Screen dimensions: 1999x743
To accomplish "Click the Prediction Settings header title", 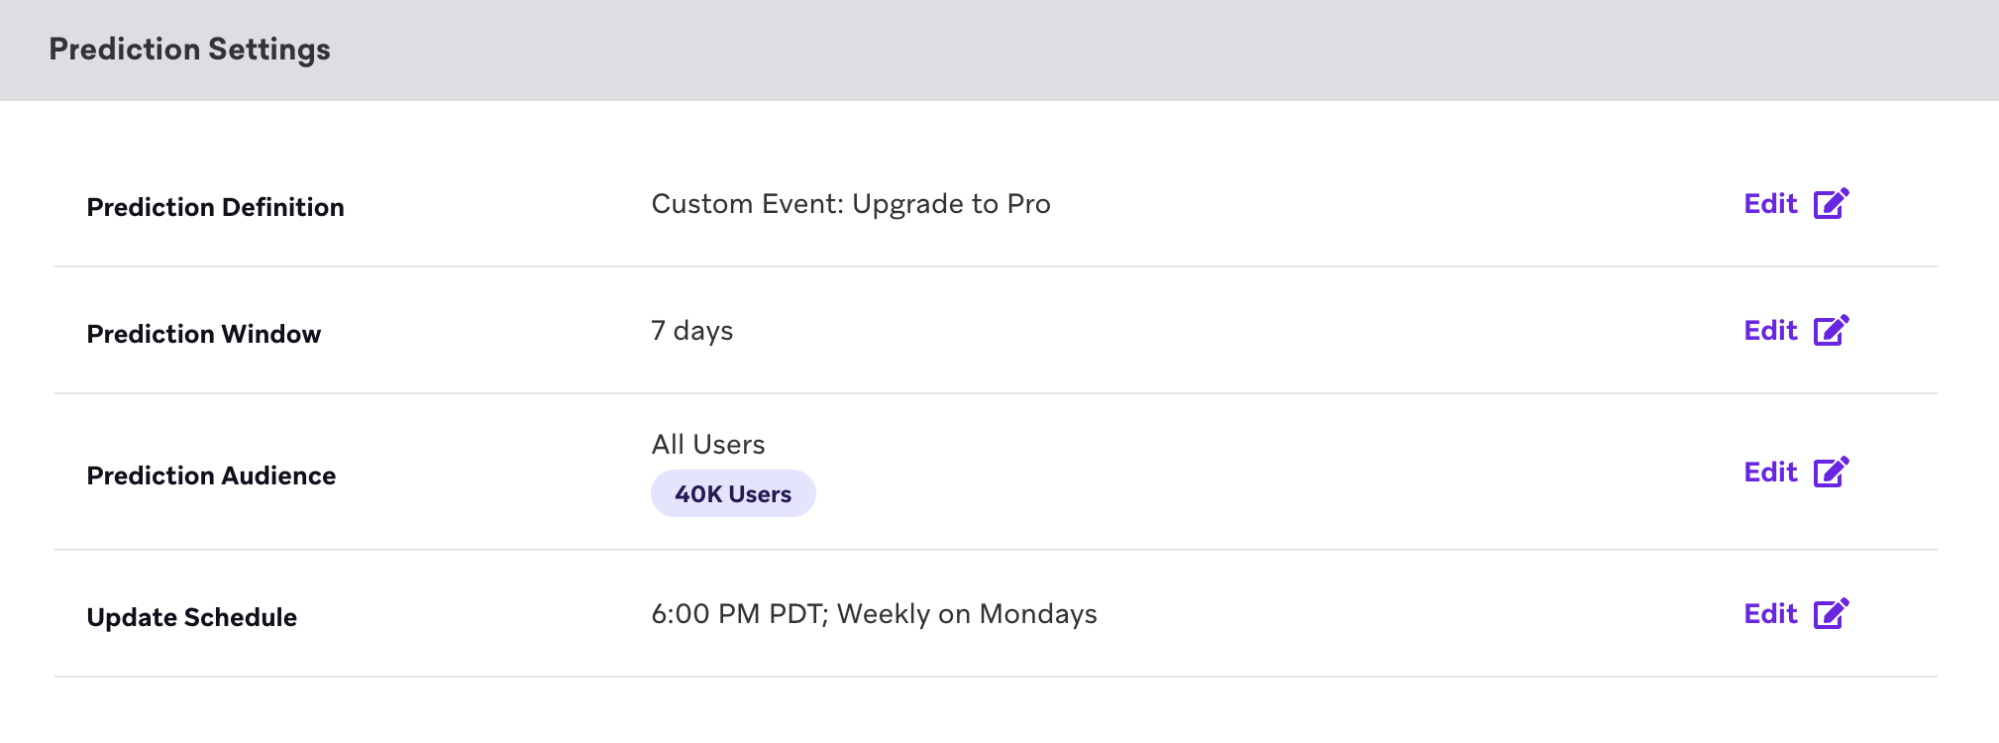I will click(x=190, y=50).
